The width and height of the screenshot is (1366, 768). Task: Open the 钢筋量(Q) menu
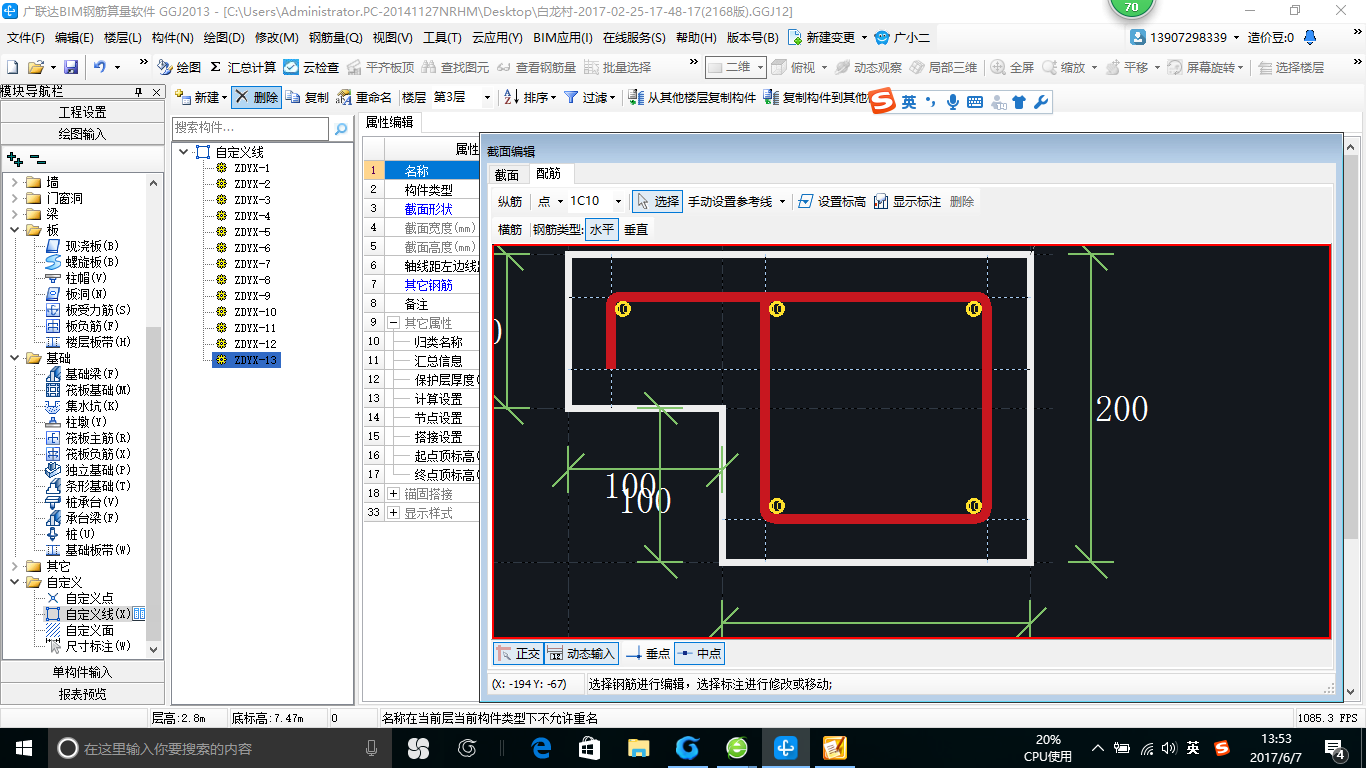tap(335, 37)
